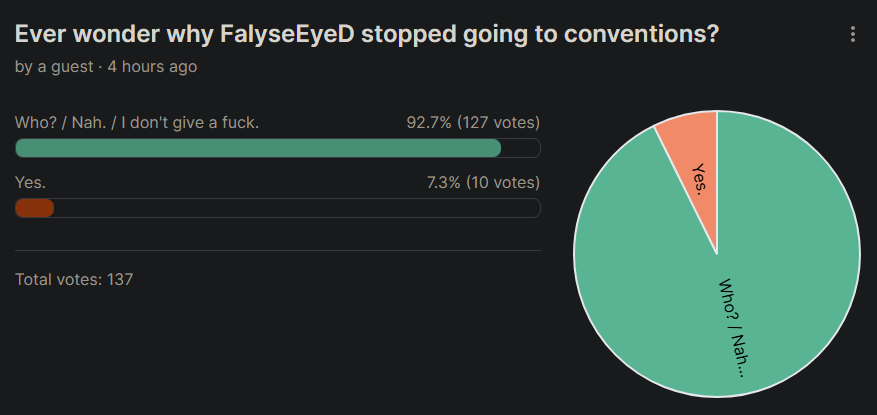The height and width of the screenshot is (415, 877).
Task: Click the divider line above Total votes
Action: click(x=278, y=250)
